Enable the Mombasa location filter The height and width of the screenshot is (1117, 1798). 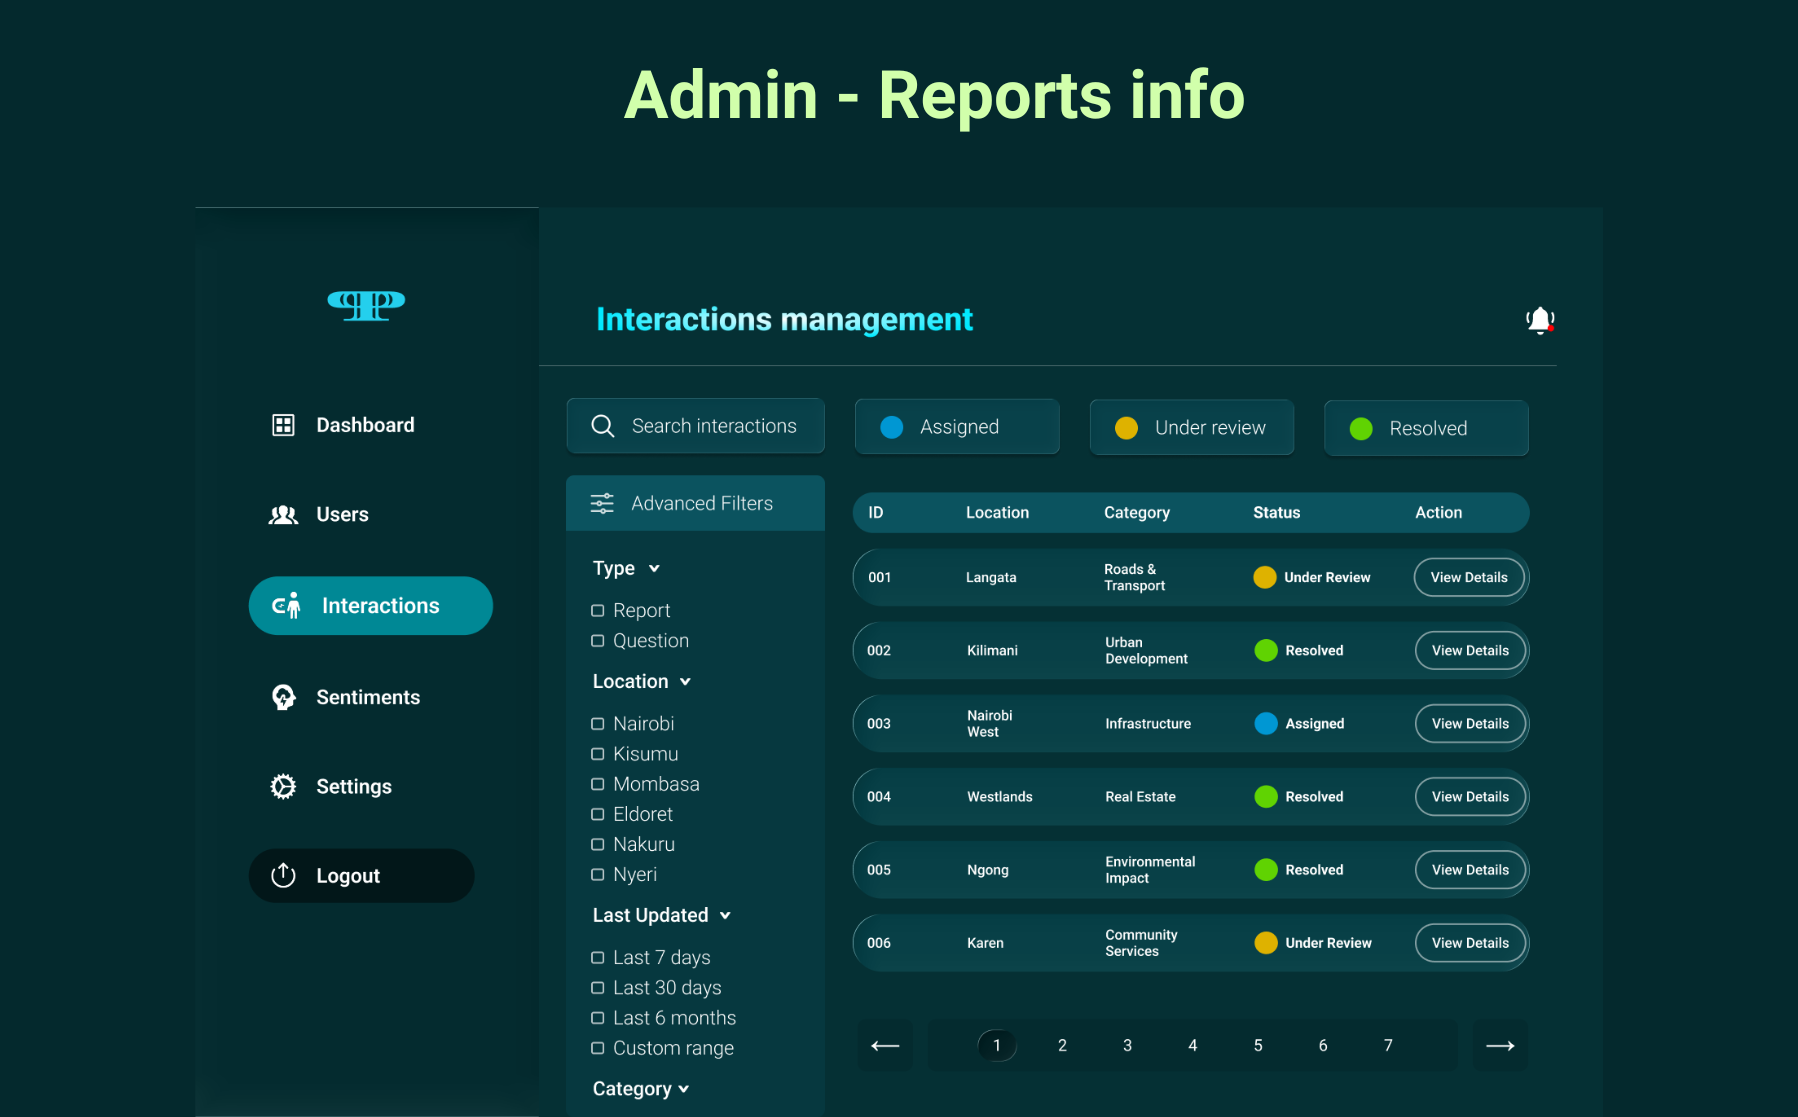pos(598,784)
